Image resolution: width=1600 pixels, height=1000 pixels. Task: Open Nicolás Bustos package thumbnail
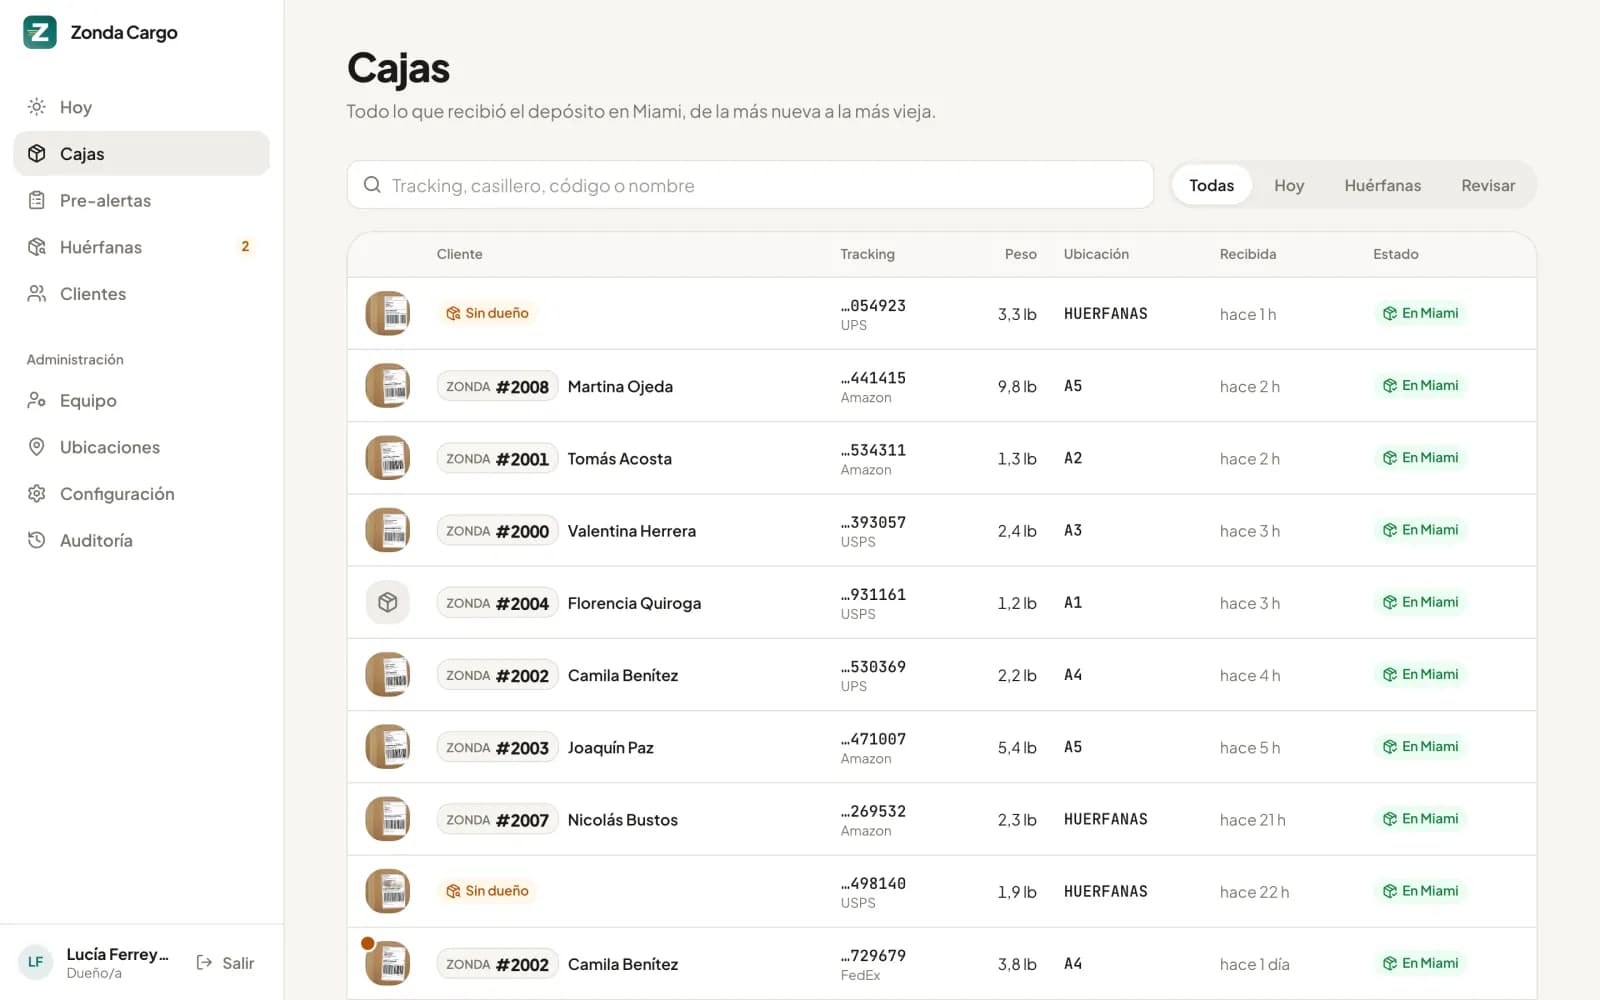(388, 819)
